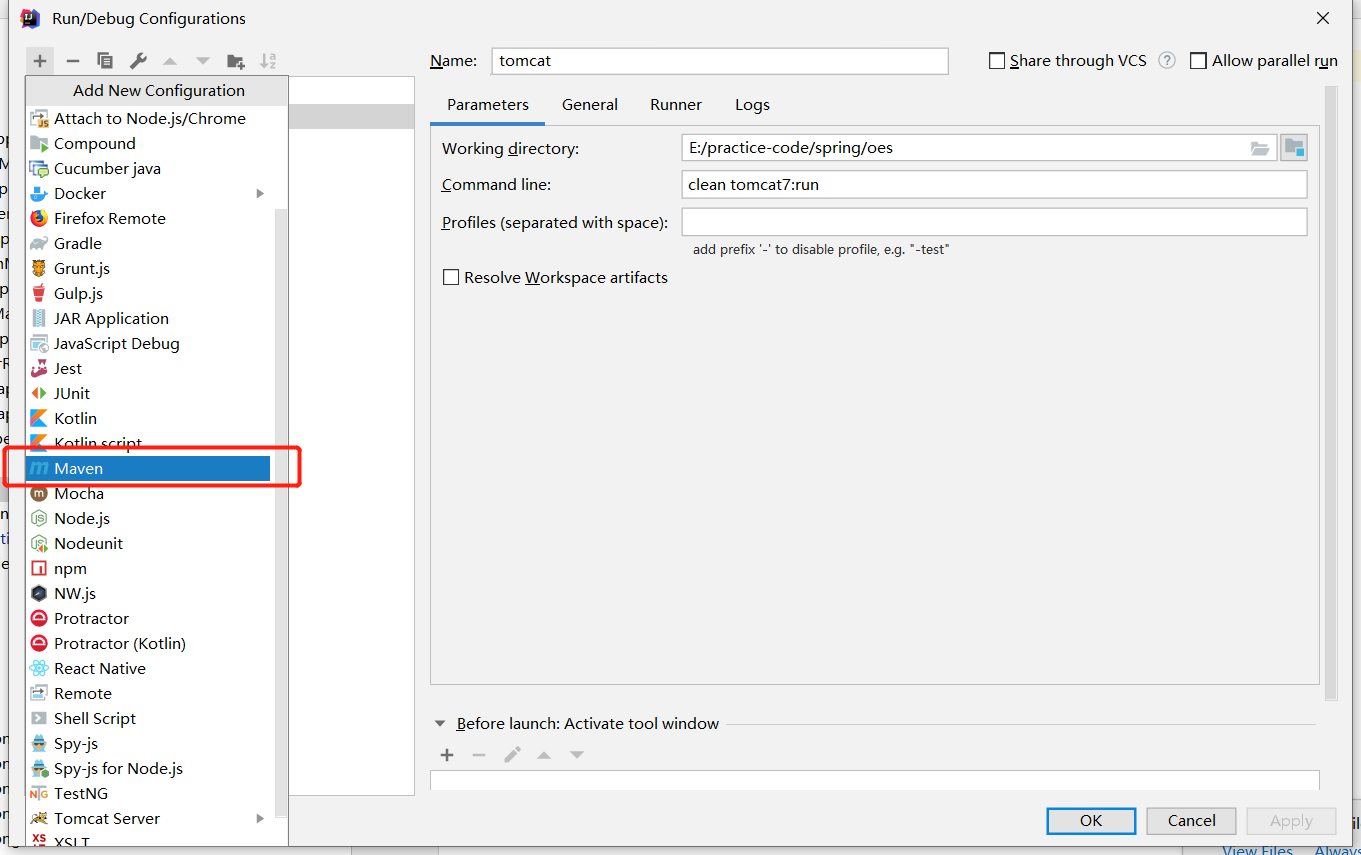Viewport: 1361px width, 855px height.
Task: Enable the Share through VCS checkbox
Action: 997,61
